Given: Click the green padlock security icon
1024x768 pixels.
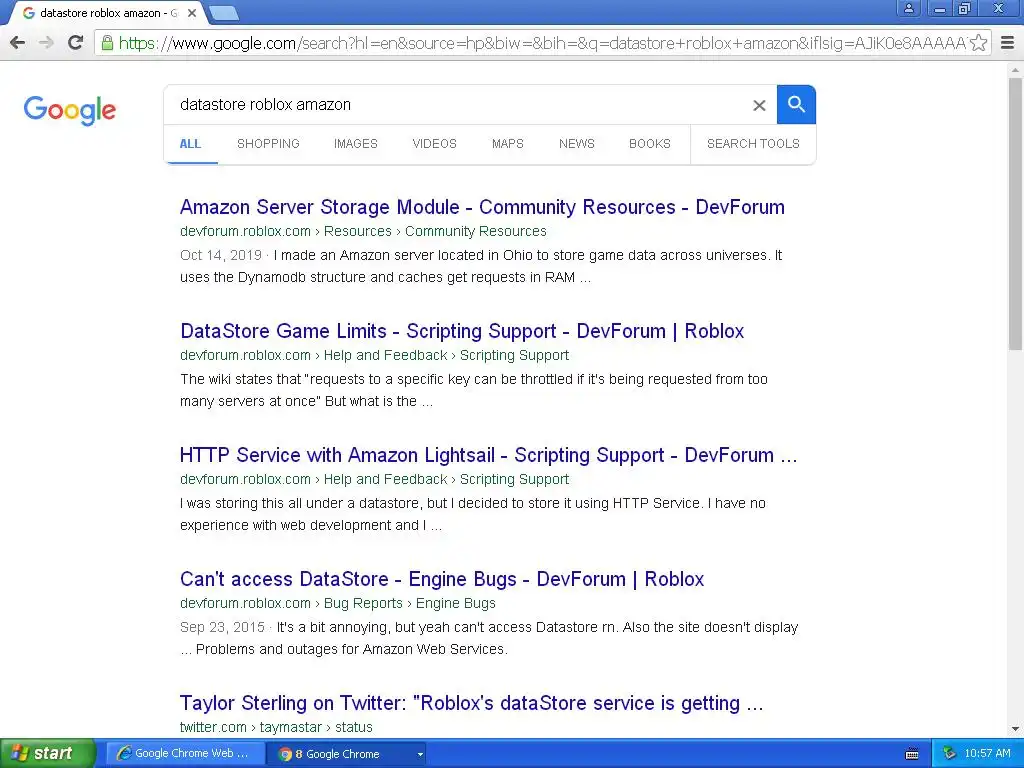Looking at the screenshot, I should coord(107,43).
